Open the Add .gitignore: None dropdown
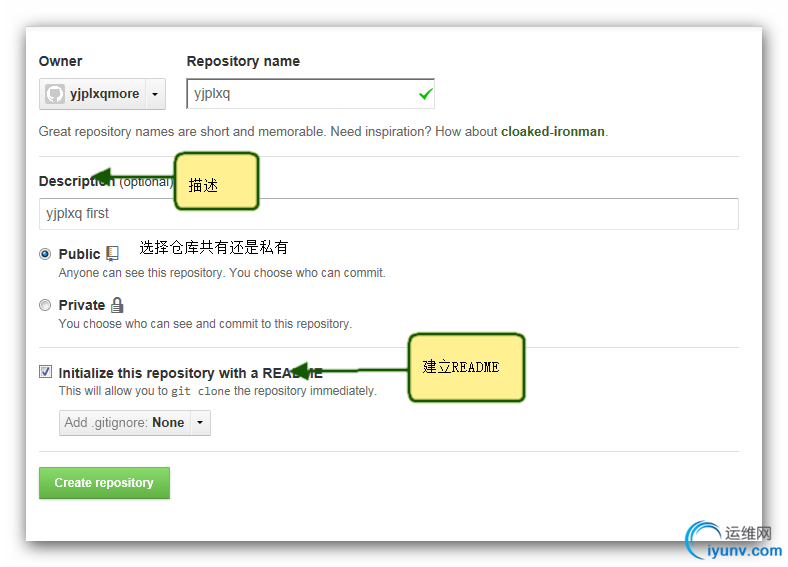The image size is (788, 567). pyautogui.click(x=135, y=423)
